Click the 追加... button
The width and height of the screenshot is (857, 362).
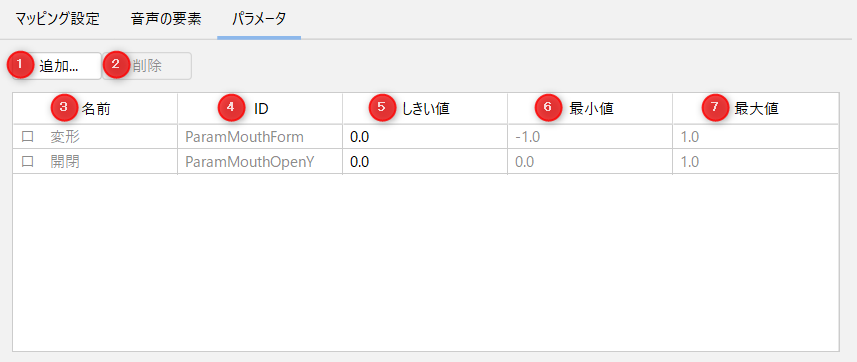pos(57,66)
